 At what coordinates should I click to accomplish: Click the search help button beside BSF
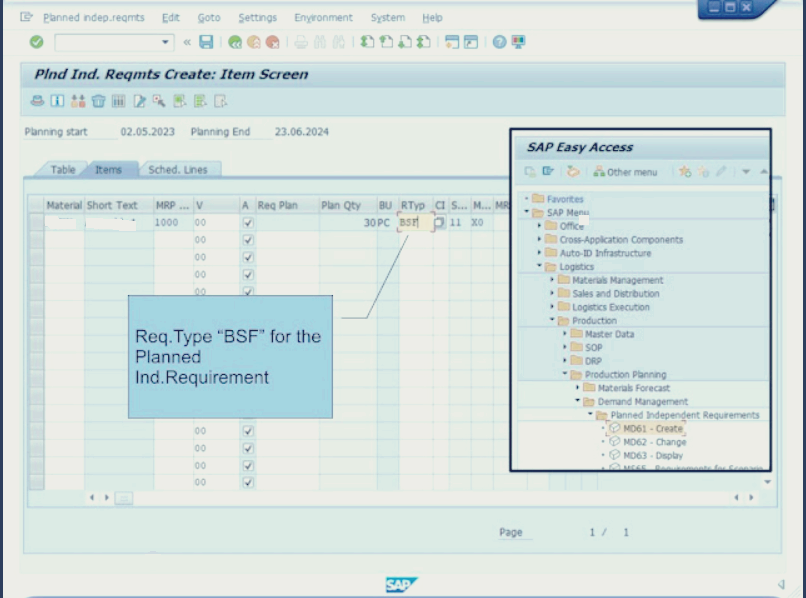tap(439, 223)
